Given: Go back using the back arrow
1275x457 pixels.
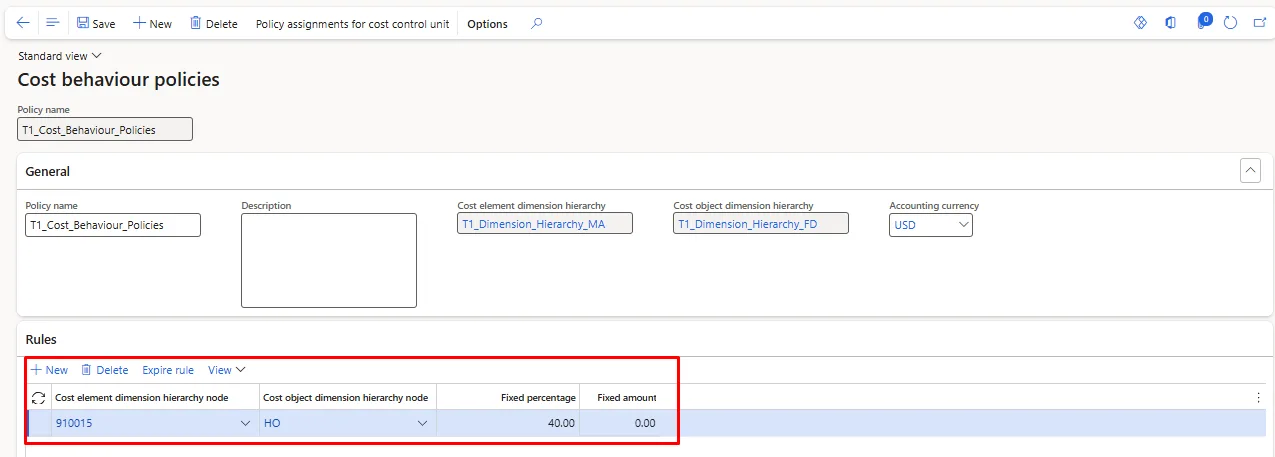Looking at the screenshot, I should click(x=23, y=23).
